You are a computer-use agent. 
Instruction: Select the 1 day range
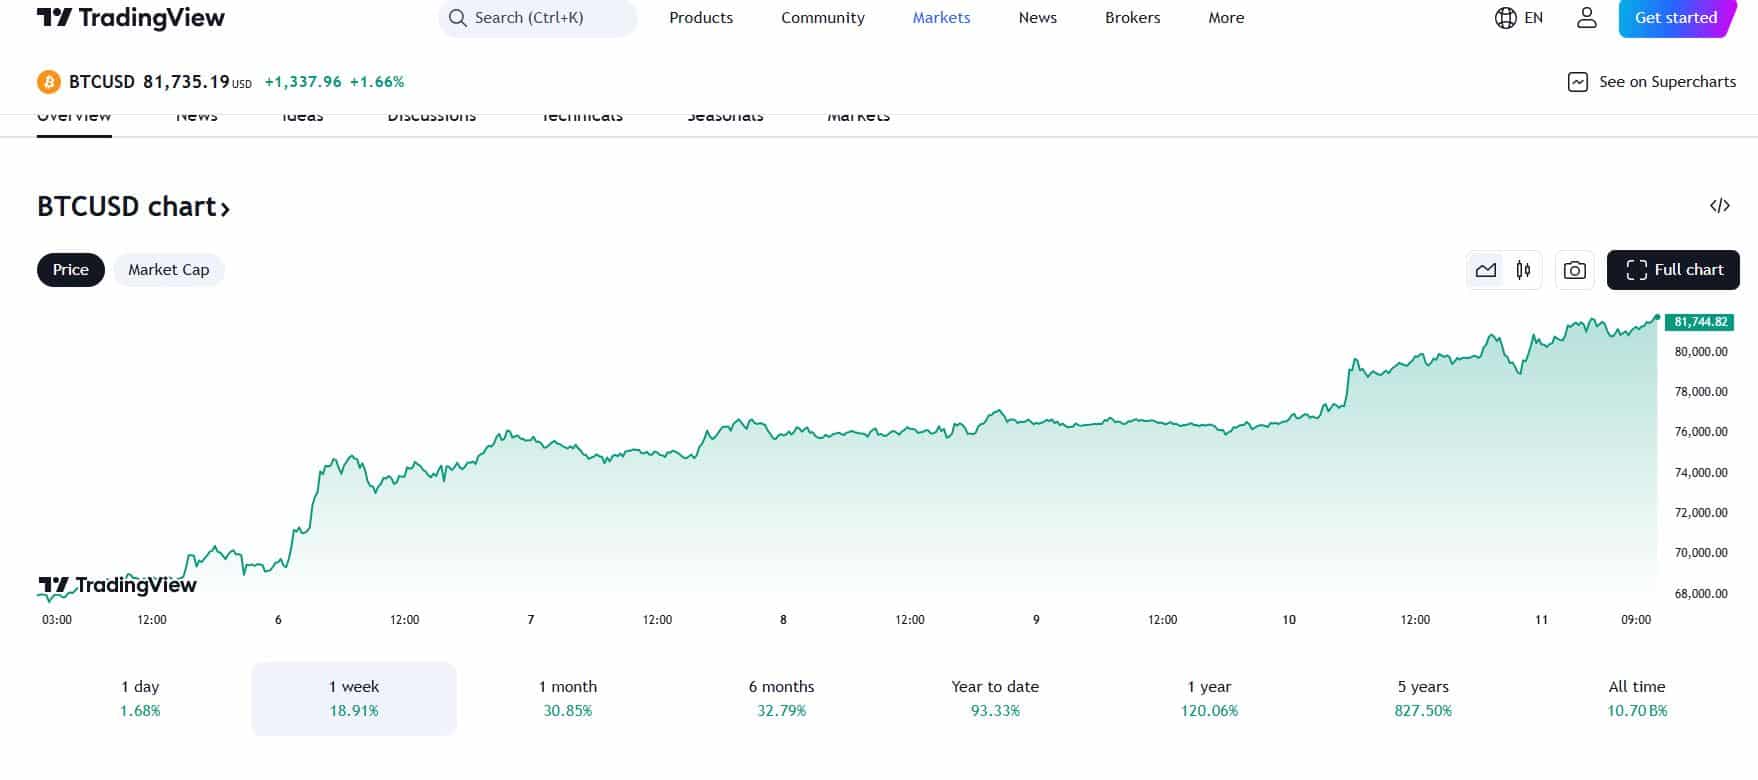(140, 698)
